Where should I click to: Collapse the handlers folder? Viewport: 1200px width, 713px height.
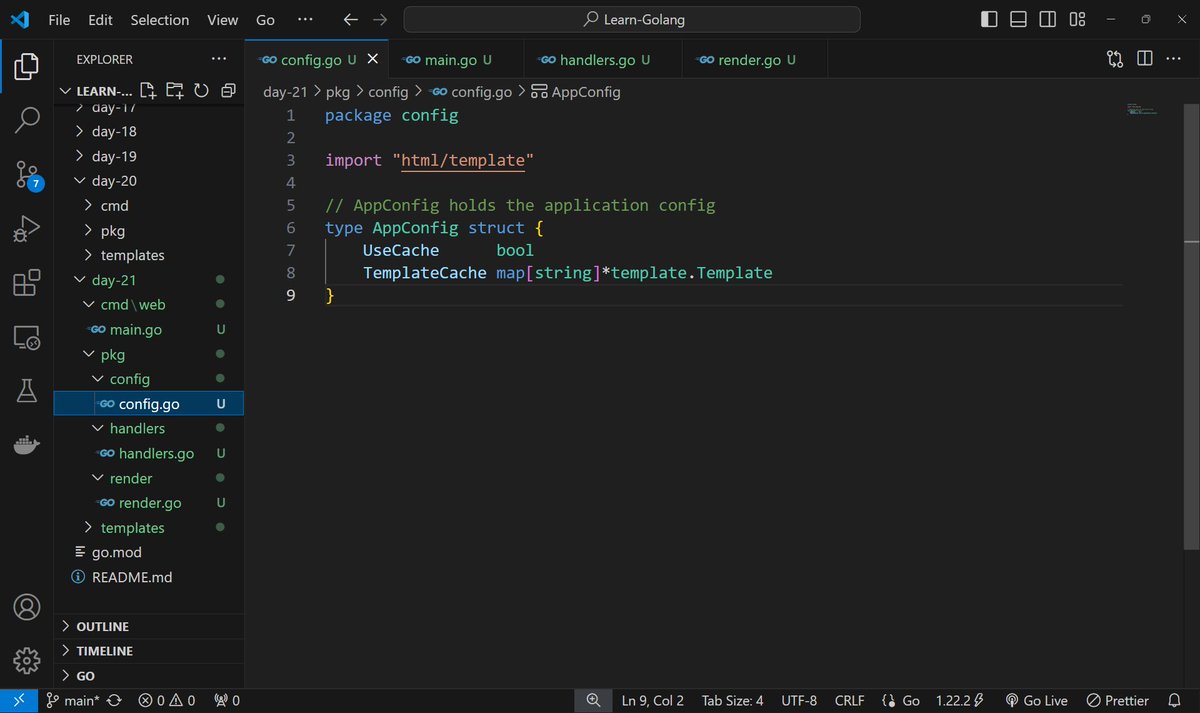tap(149, 428)
